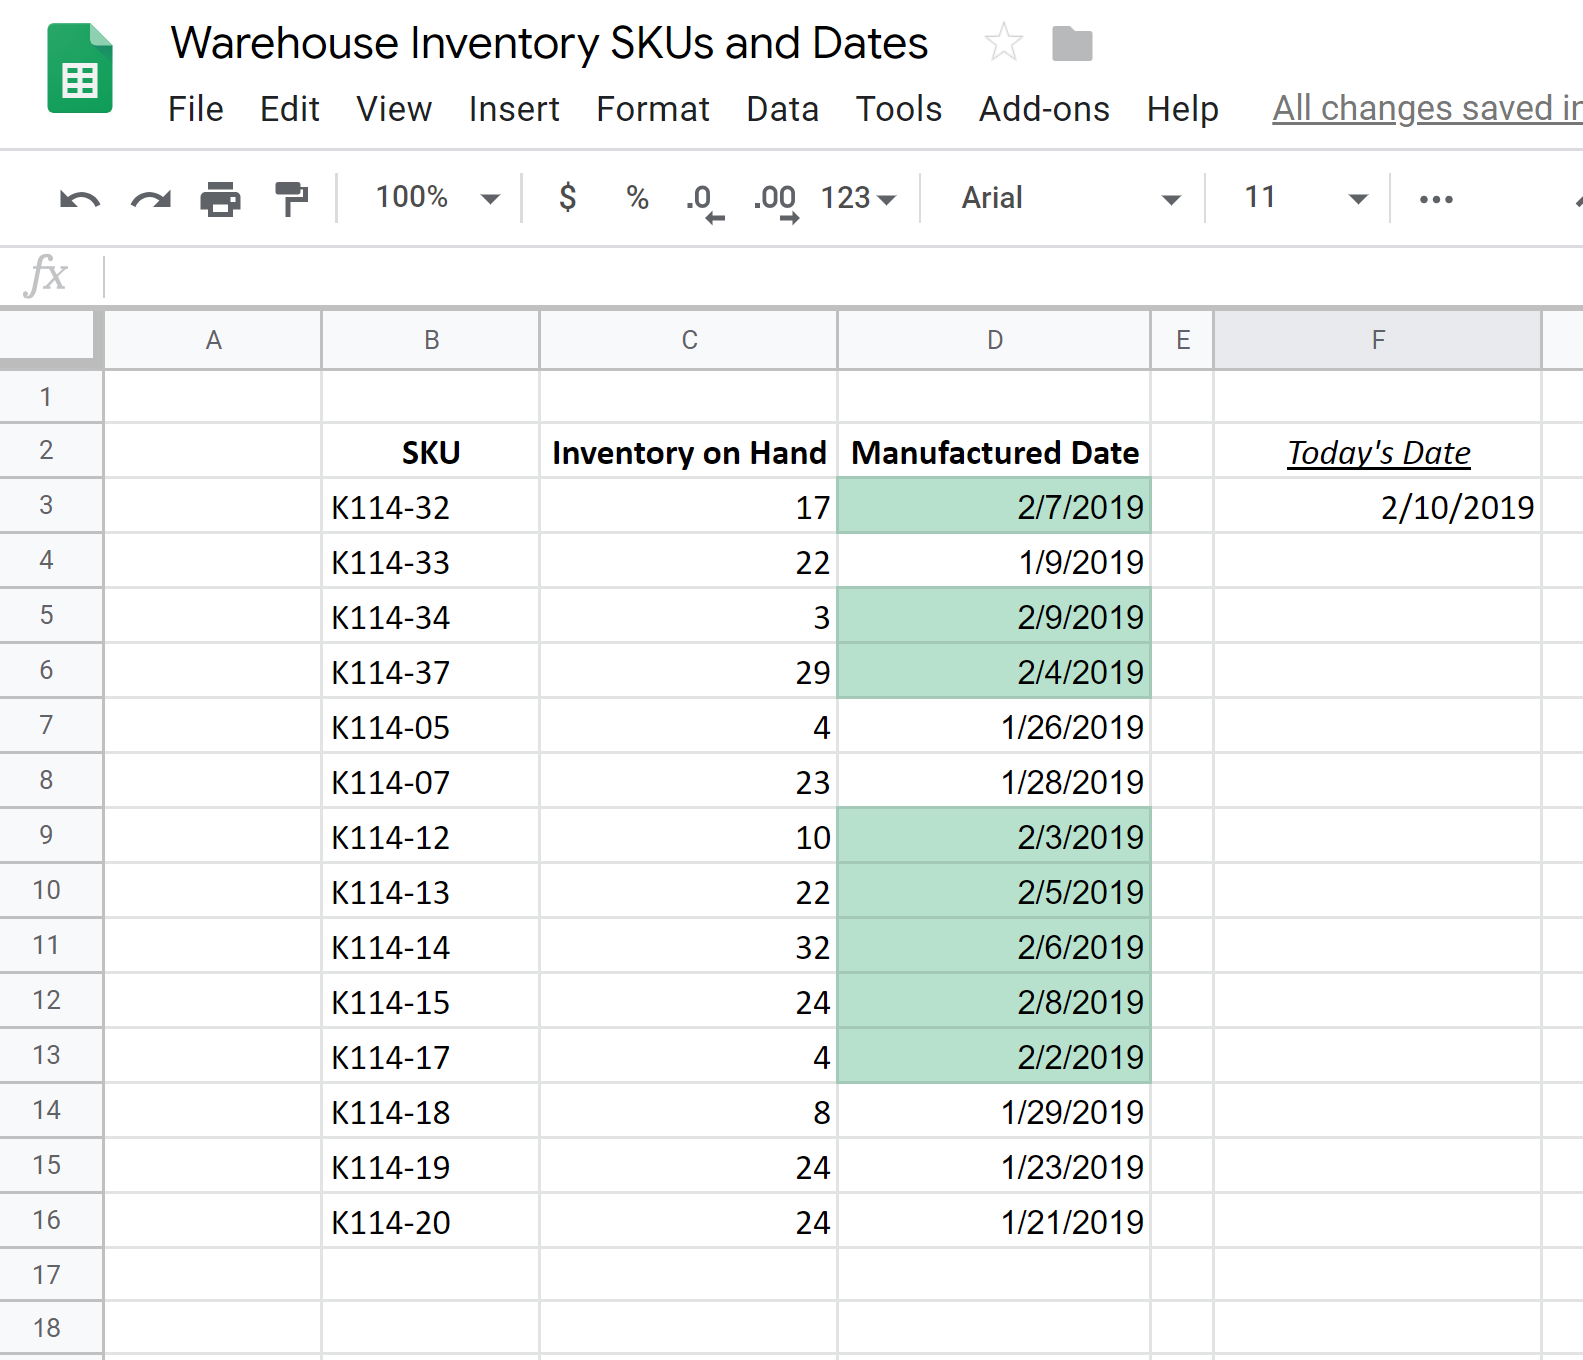The width and height of the screenshot is (1583, 1360).
Task: Open the Google Sheets home icon
Action: point(80,68)
